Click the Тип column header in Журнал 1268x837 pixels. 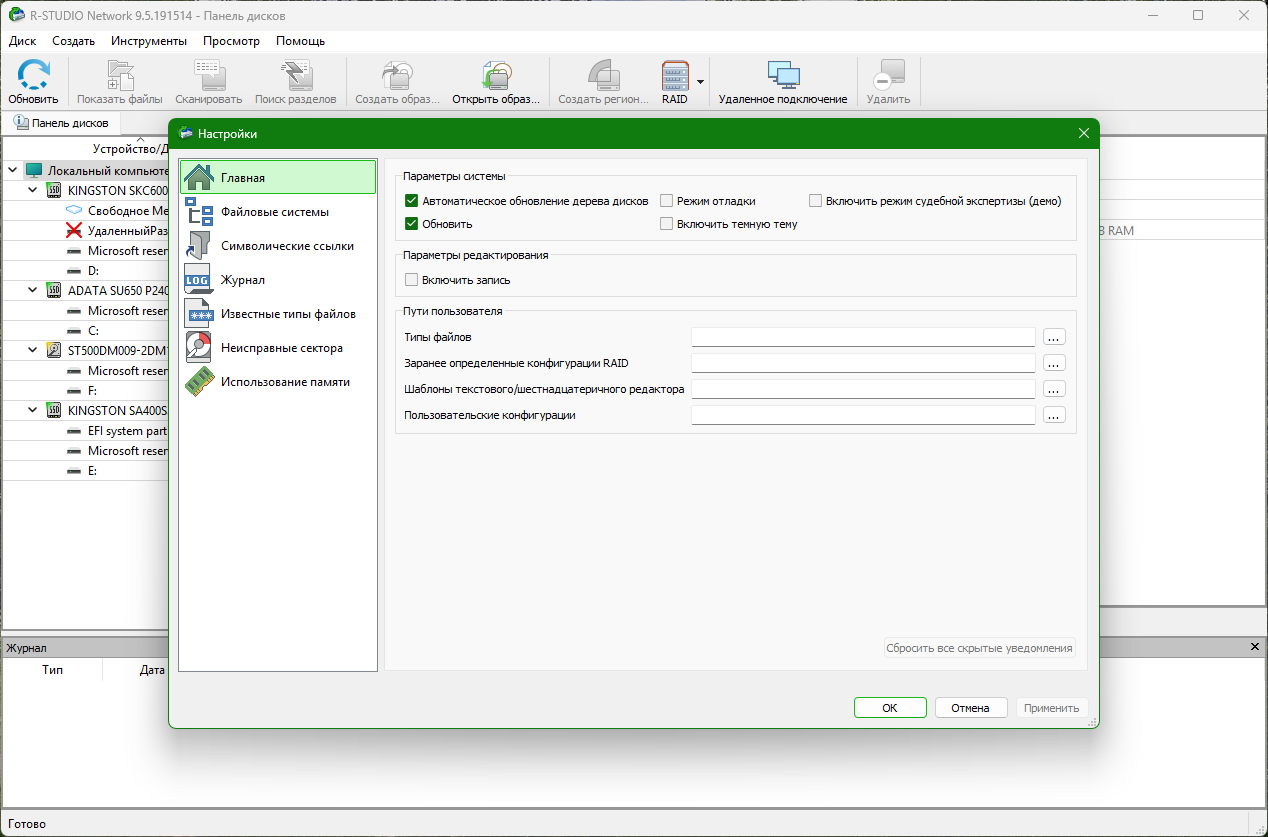(53, 670)
